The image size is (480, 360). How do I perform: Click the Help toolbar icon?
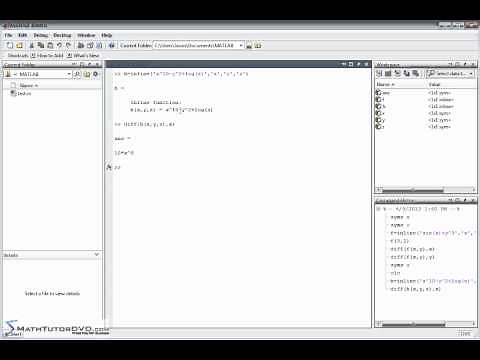point(112,45)
